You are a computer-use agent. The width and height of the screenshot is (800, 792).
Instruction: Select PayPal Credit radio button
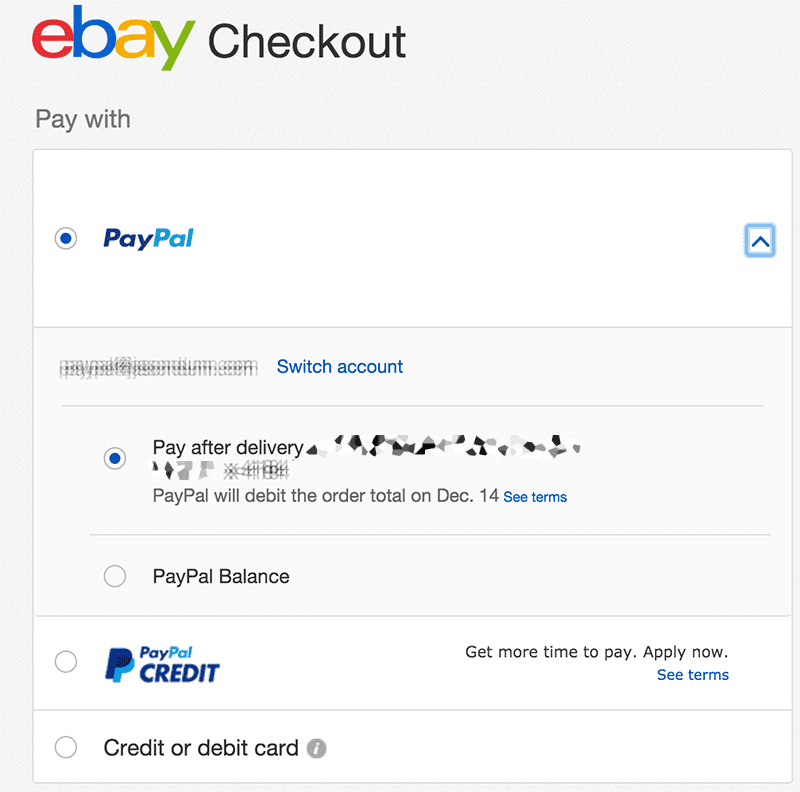pos(66,662)
